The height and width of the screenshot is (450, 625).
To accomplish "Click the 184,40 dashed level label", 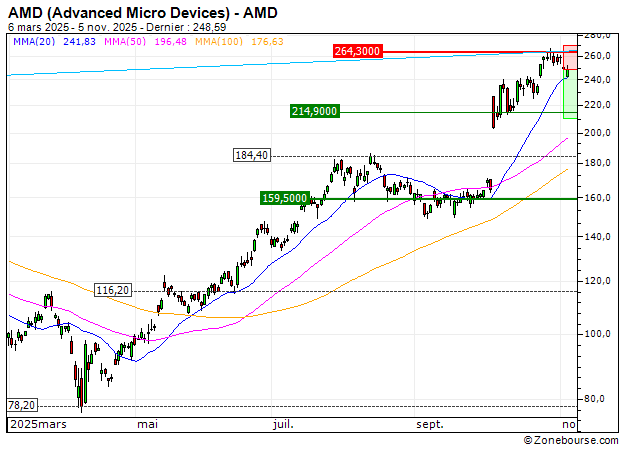I will coord(252,156).
